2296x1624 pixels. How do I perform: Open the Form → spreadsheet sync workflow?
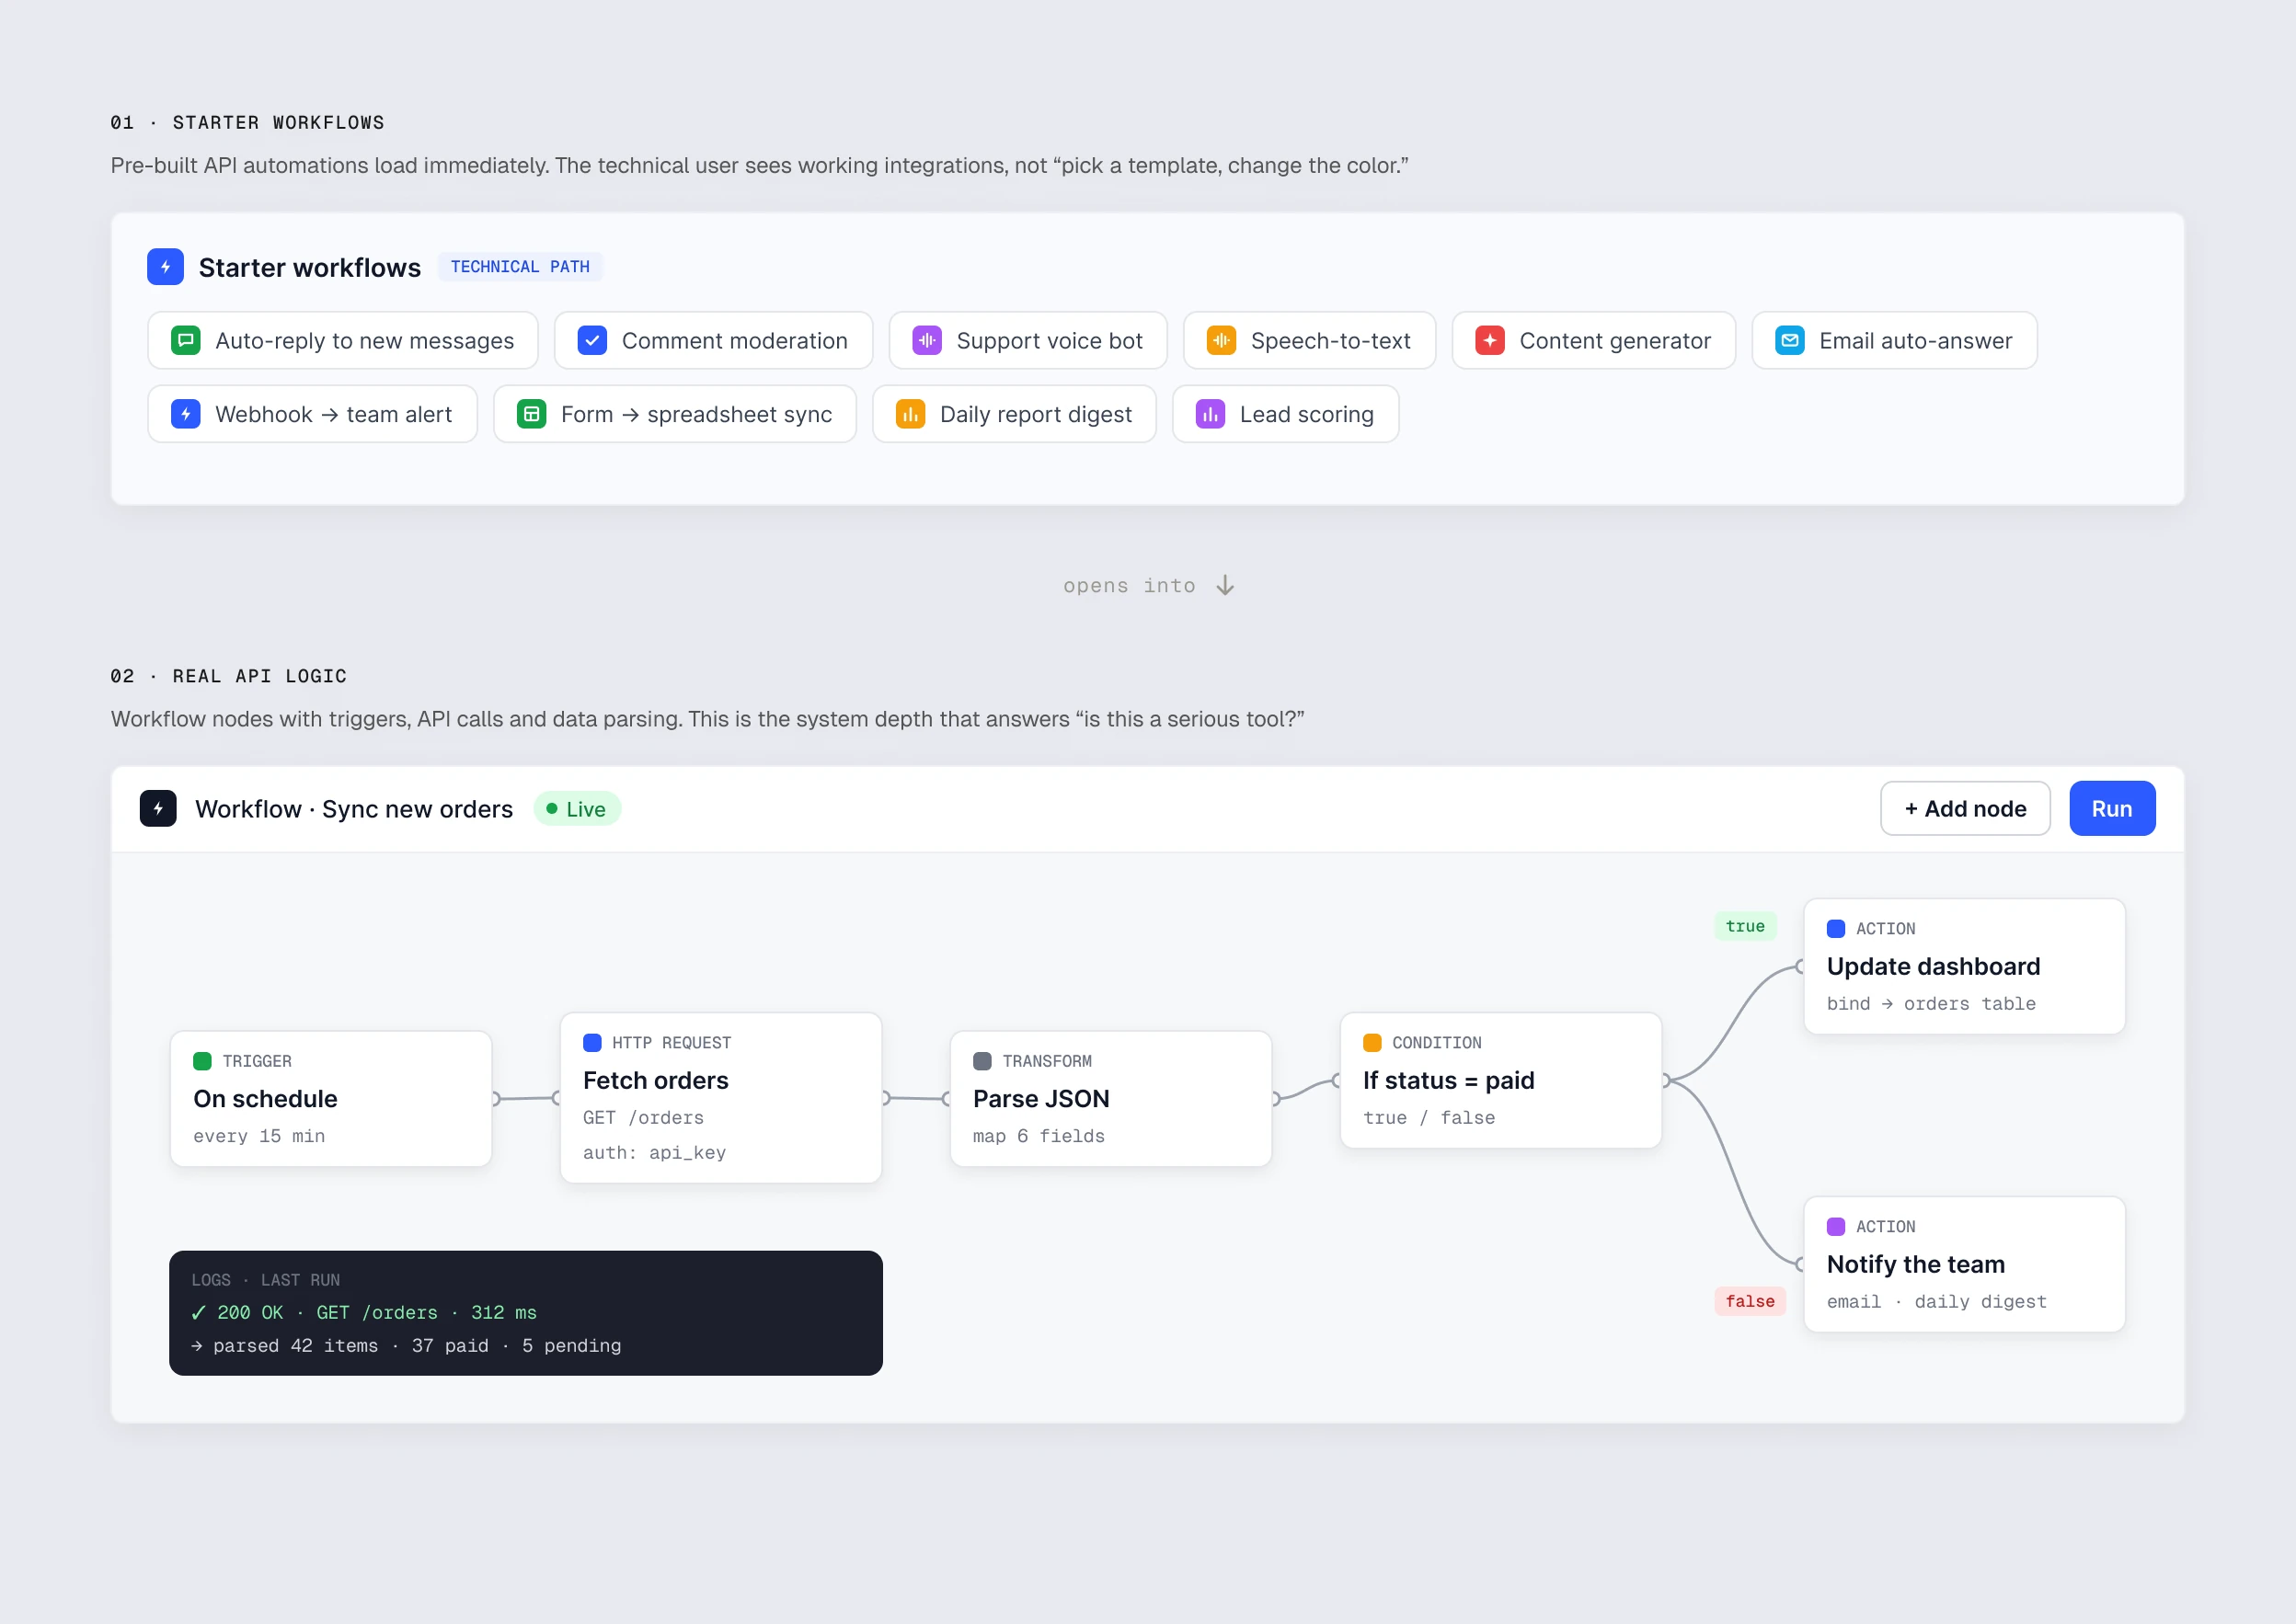tap(675, 414)
